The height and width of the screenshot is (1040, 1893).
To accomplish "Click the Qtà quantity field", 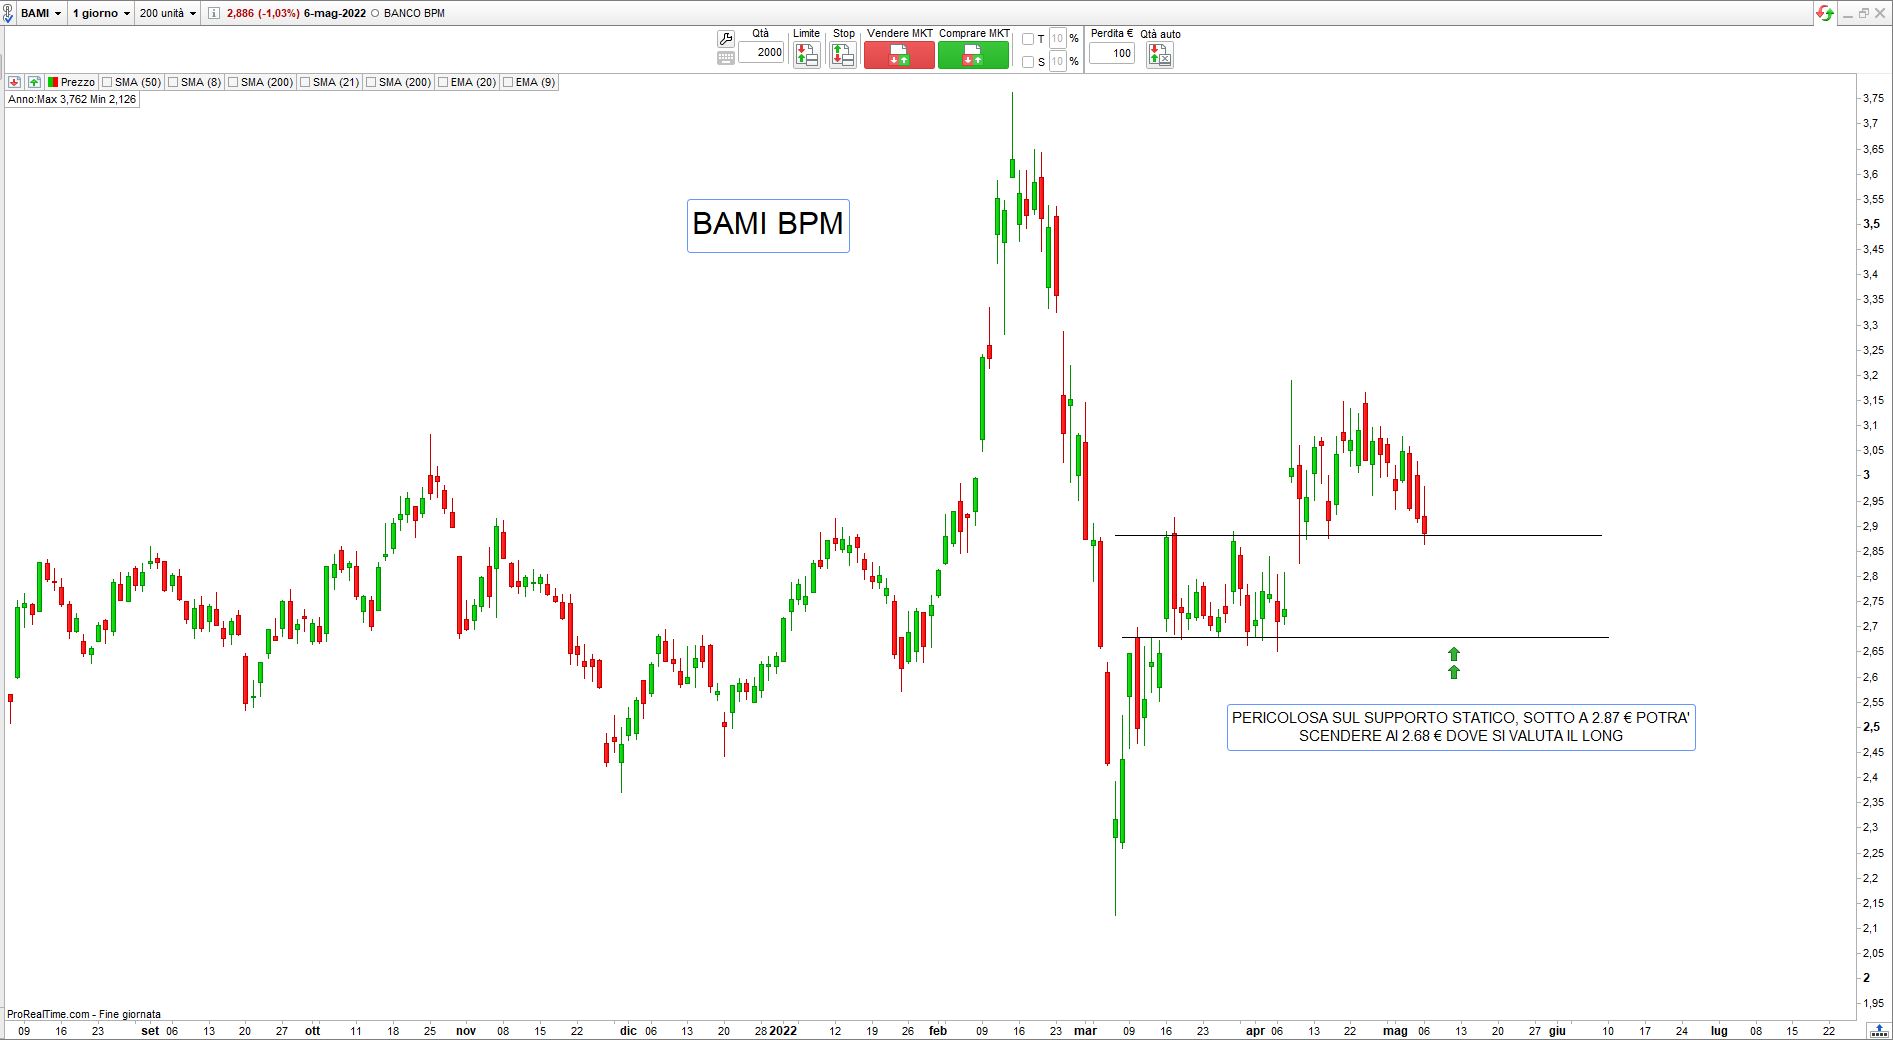I will pos(762,53).
